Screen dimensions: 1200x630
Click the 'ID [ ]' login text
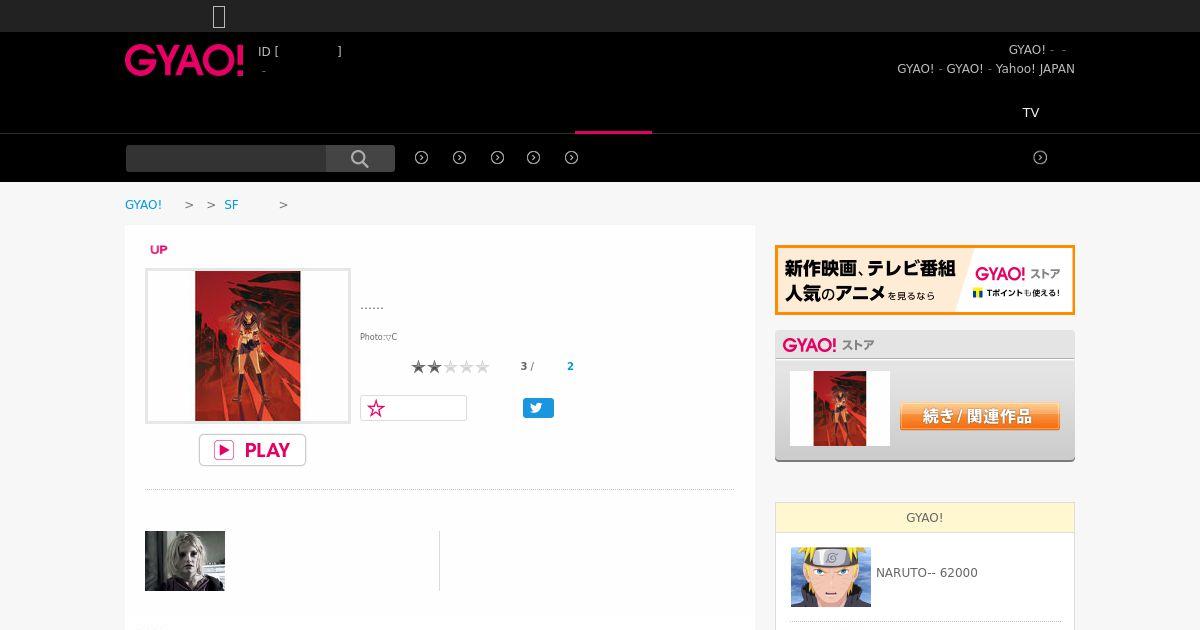[300, 51]
